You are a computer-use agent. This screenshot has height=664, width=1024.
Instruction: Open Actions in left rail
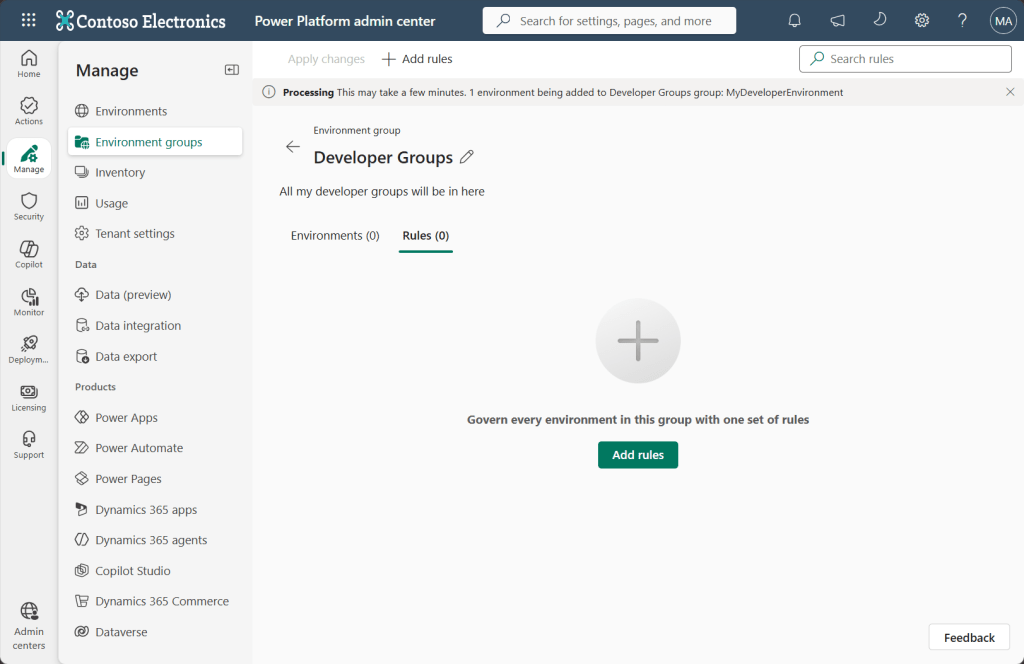coord(29,111)
